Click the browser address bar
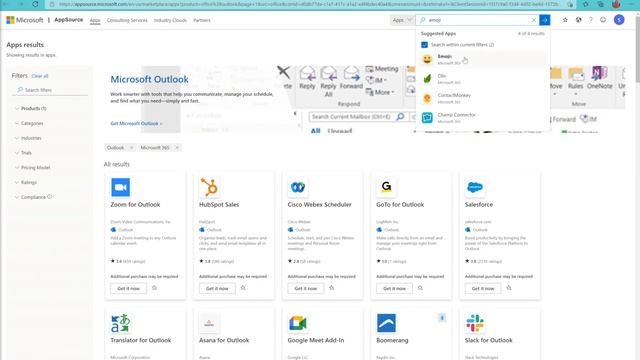640x360 pixels. tap(309, 4)
